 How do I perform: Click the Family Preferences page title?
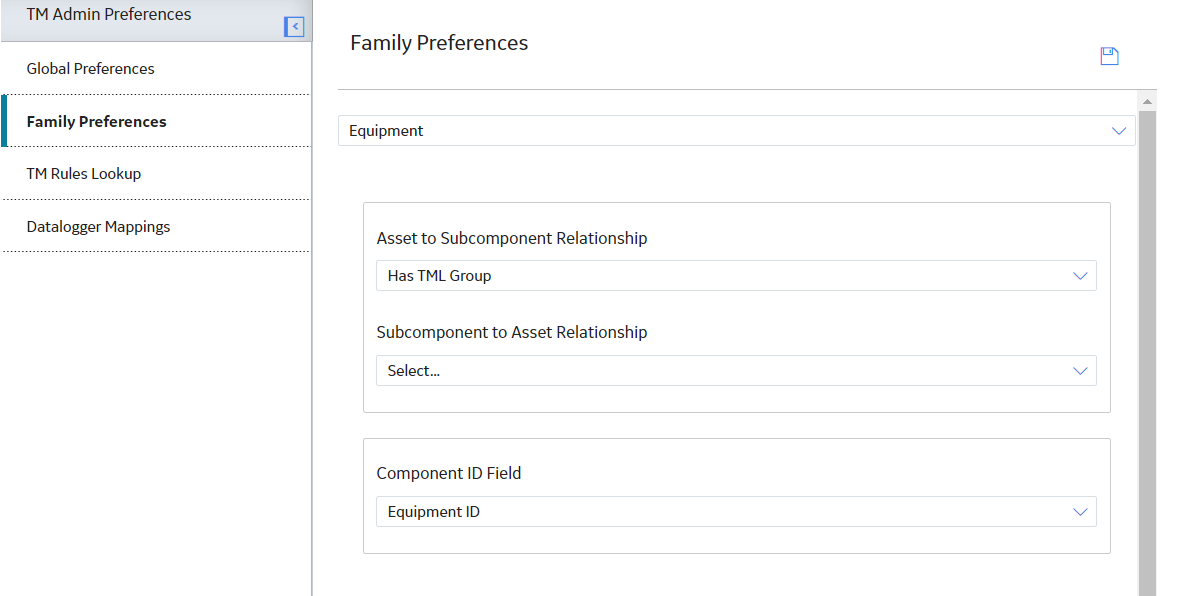439,43
